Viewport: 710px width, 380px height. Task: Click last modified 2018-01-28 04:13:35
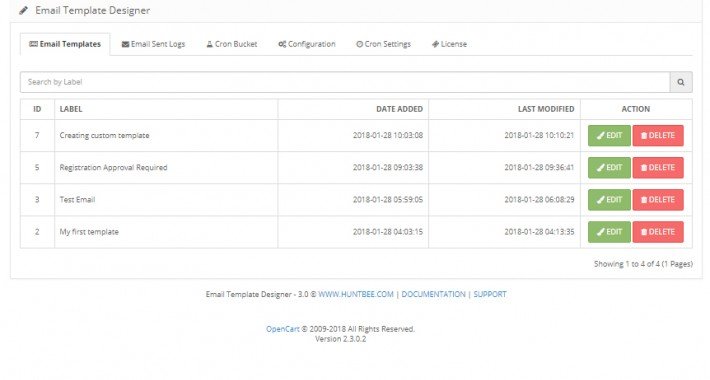(x=539, y=232)
